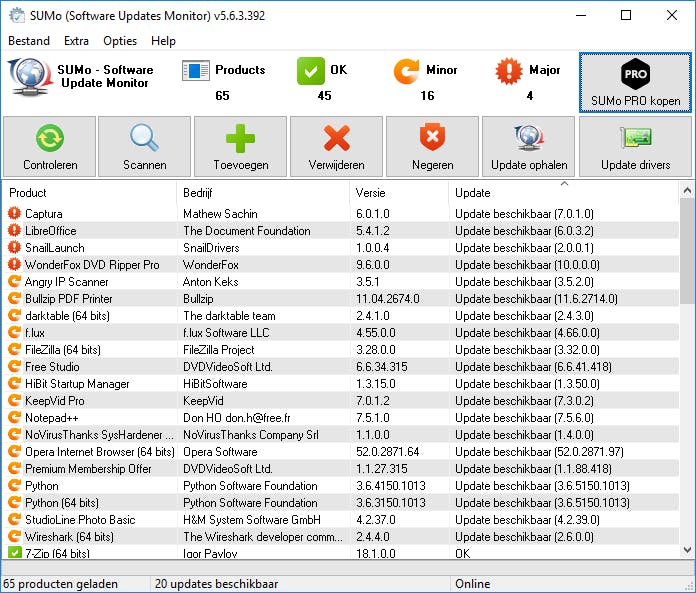Select FileZilla minor update icon
The height and width of the screenshot is (593, 696).
pos(14,349)
